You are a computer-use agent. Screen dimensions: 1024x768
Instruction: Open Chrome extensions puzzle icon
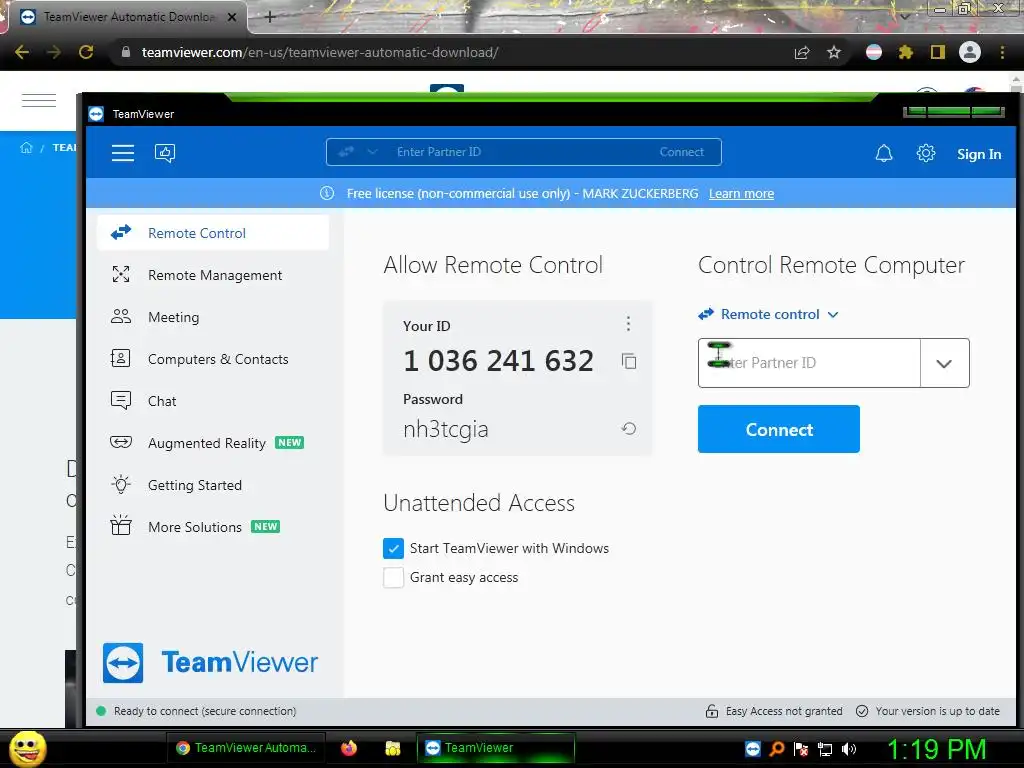(905, 52)
